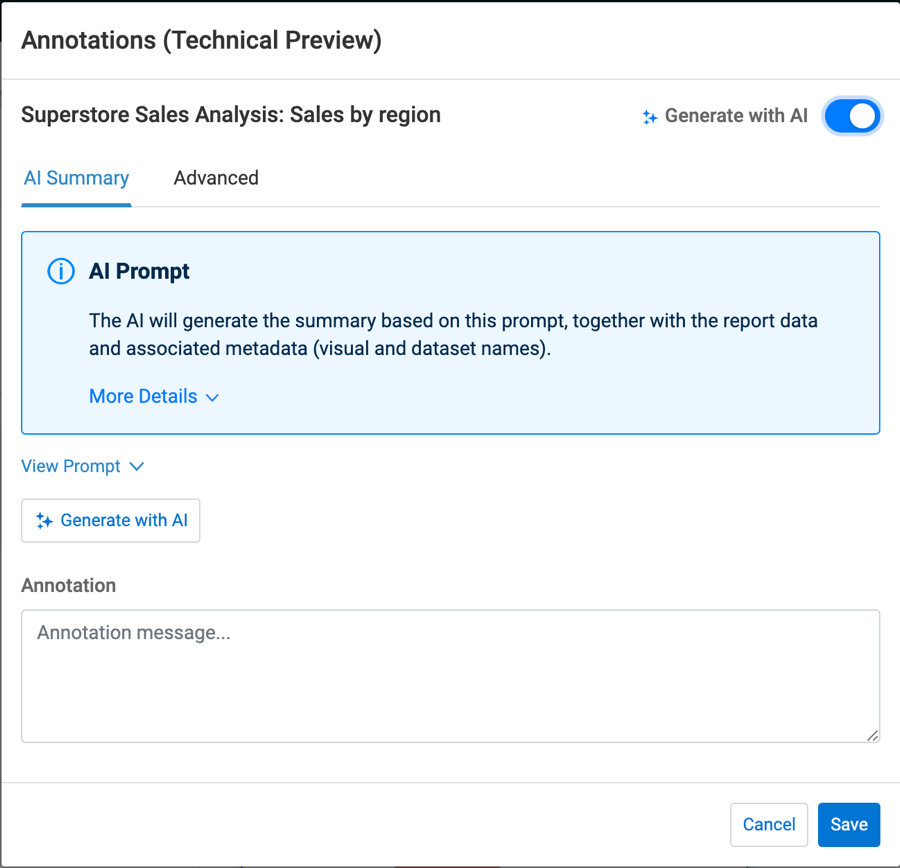Screen dimensions: 900x868
Task: Switch to the AI Summary tab
Action: 76,178
